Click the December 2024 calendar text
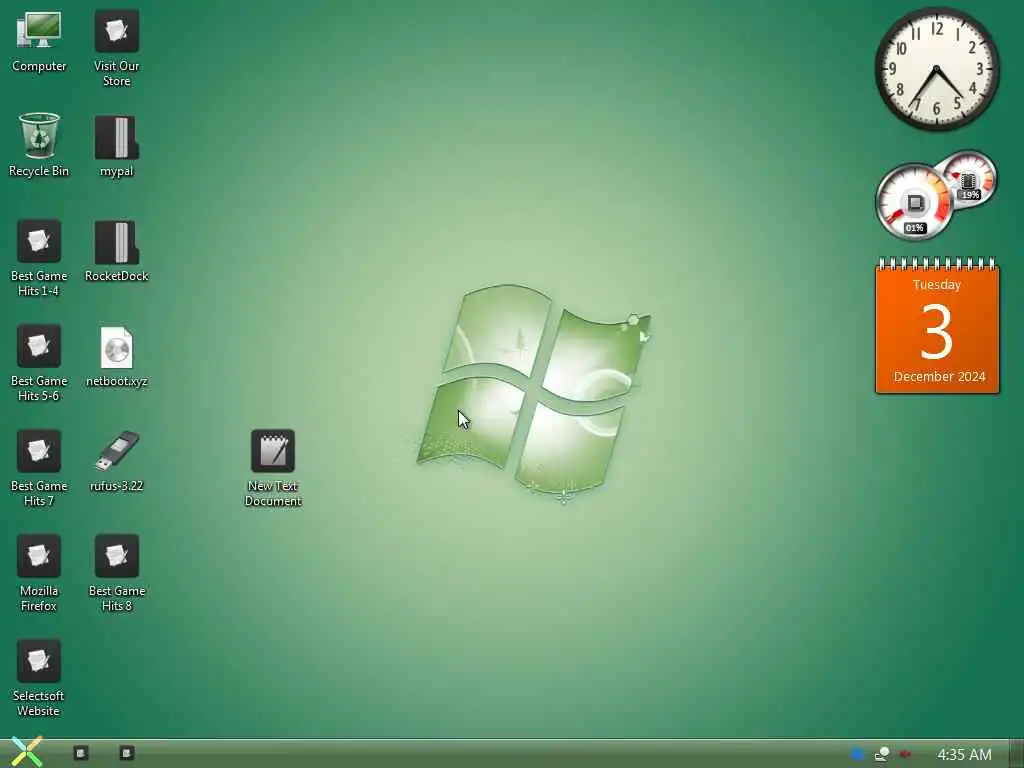1024x768 pixels. click(x=939, y=377)
